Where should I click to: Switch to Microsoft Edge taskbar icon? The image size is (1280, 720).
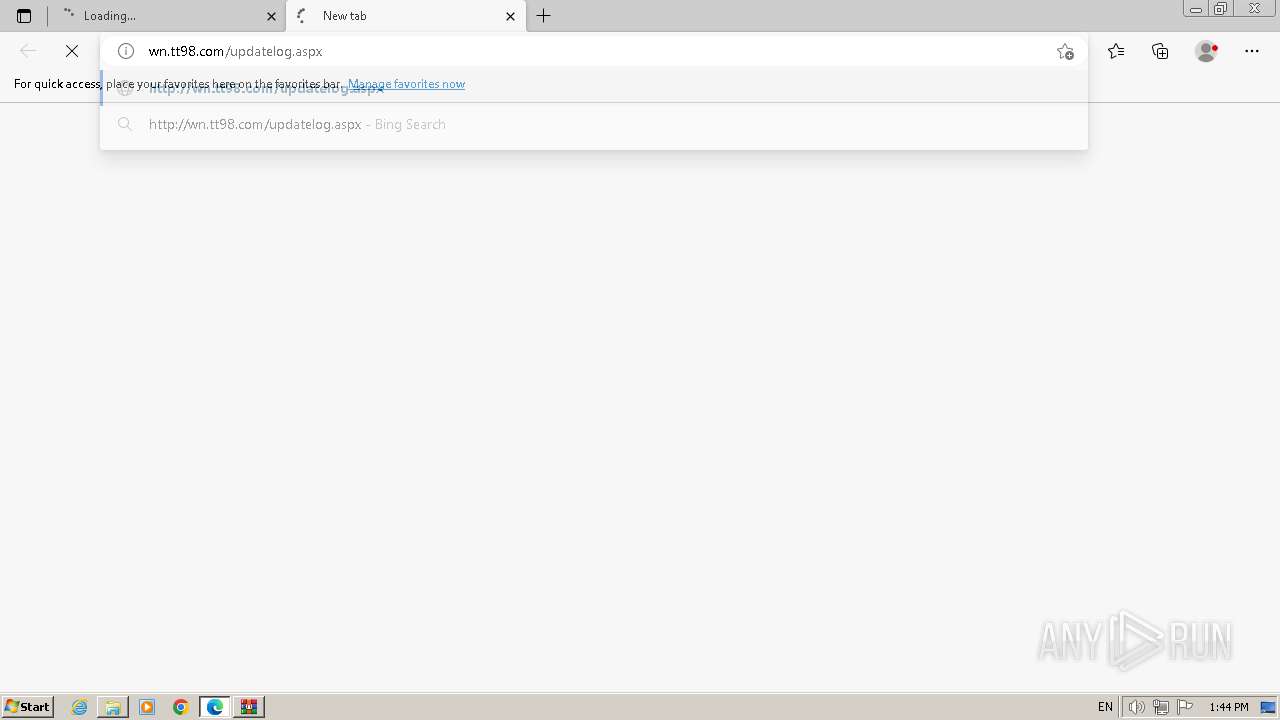point(215,707)
